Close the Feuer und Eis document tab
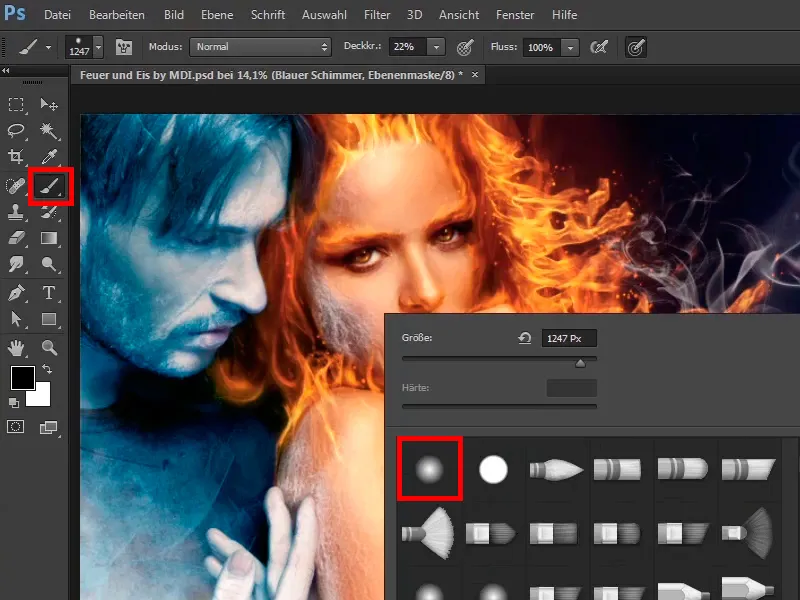800x600 pixels. [x=475, y=74]
